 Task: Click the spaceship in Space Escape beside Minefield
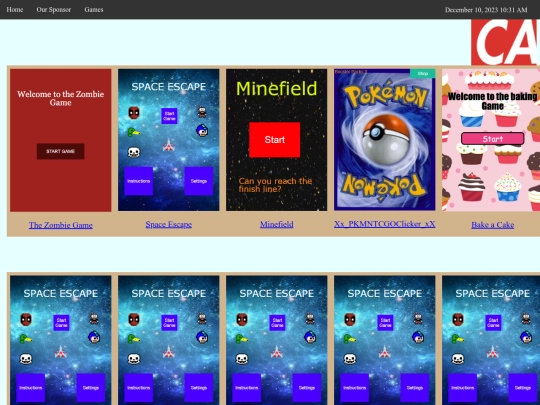pyautogui.click(x=168, y=145)
